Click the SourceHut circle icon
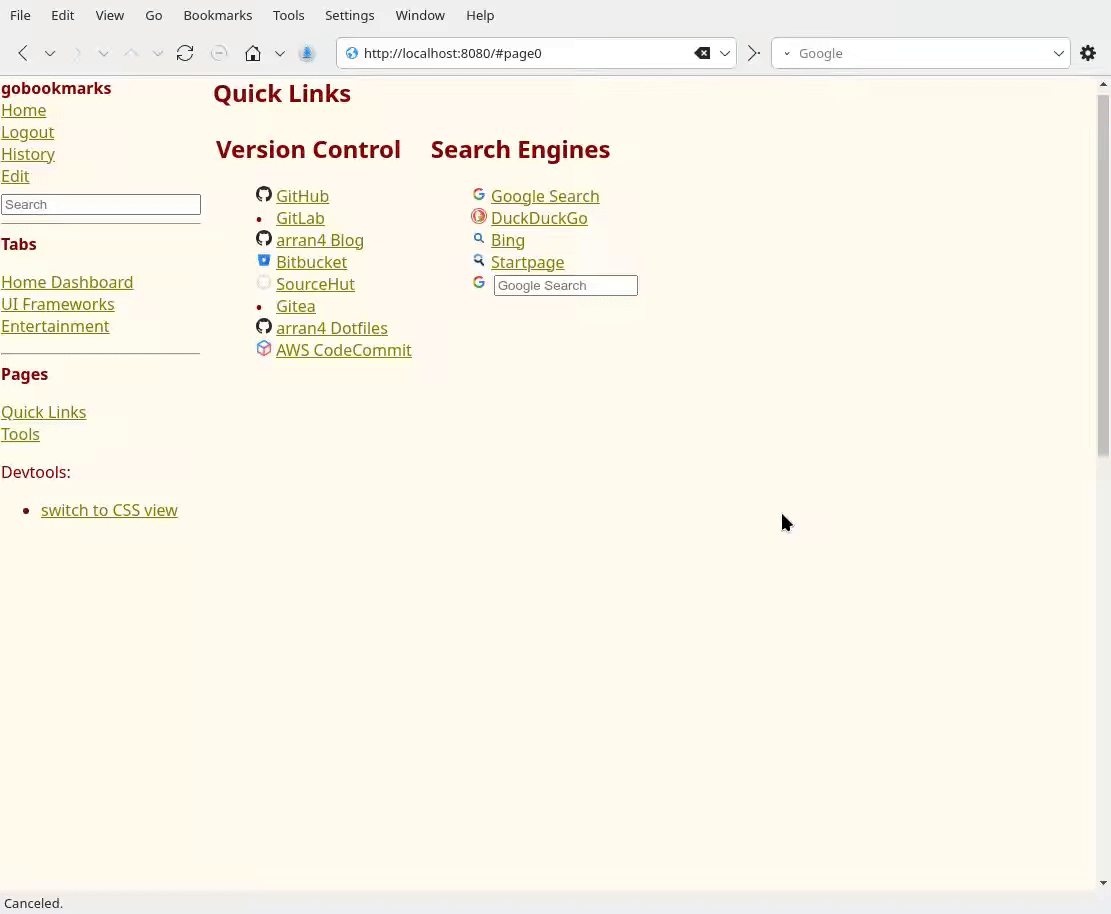Viewport: 1111px width, 914px height. point(264,282)
